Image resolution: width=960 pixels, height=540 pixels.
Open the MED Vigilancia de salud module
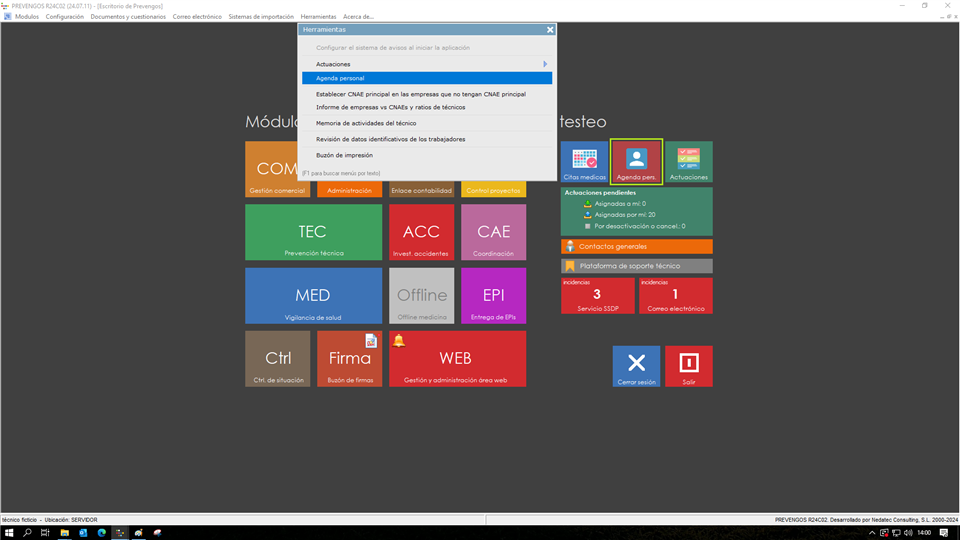coord(313,295)
